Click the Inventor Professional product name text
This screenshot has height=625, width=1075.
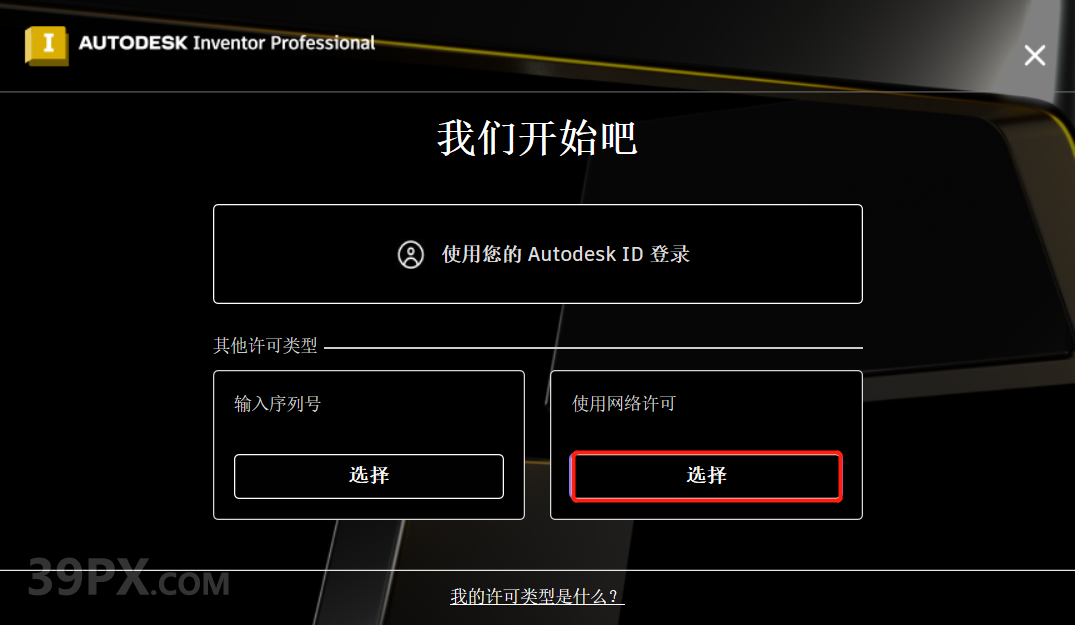click(284, 43)
